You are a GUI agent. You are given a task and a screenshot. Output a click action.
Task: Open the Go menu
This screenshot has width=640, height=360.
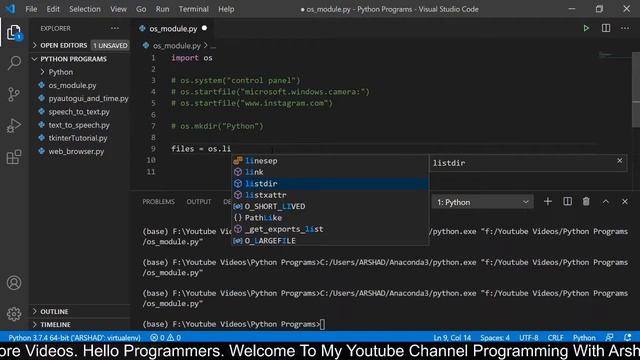[x=141, y=9]
